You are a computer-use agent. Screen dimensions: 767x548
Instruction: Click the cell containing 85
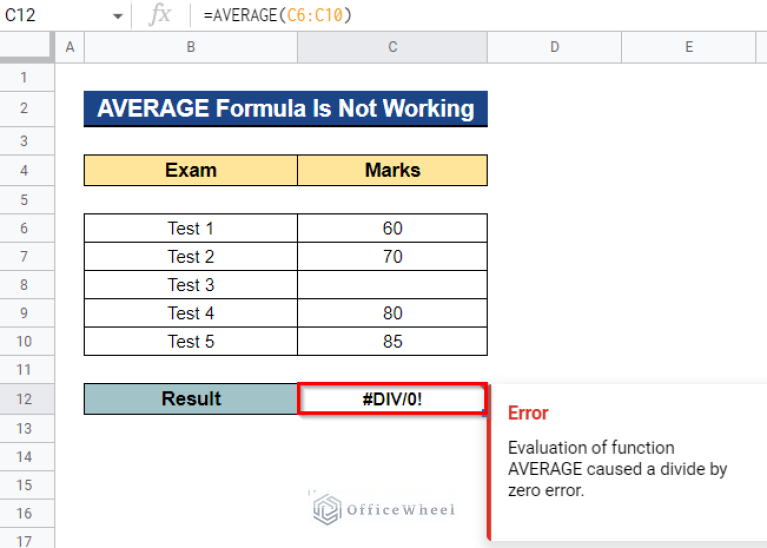(x=392, y=342)
